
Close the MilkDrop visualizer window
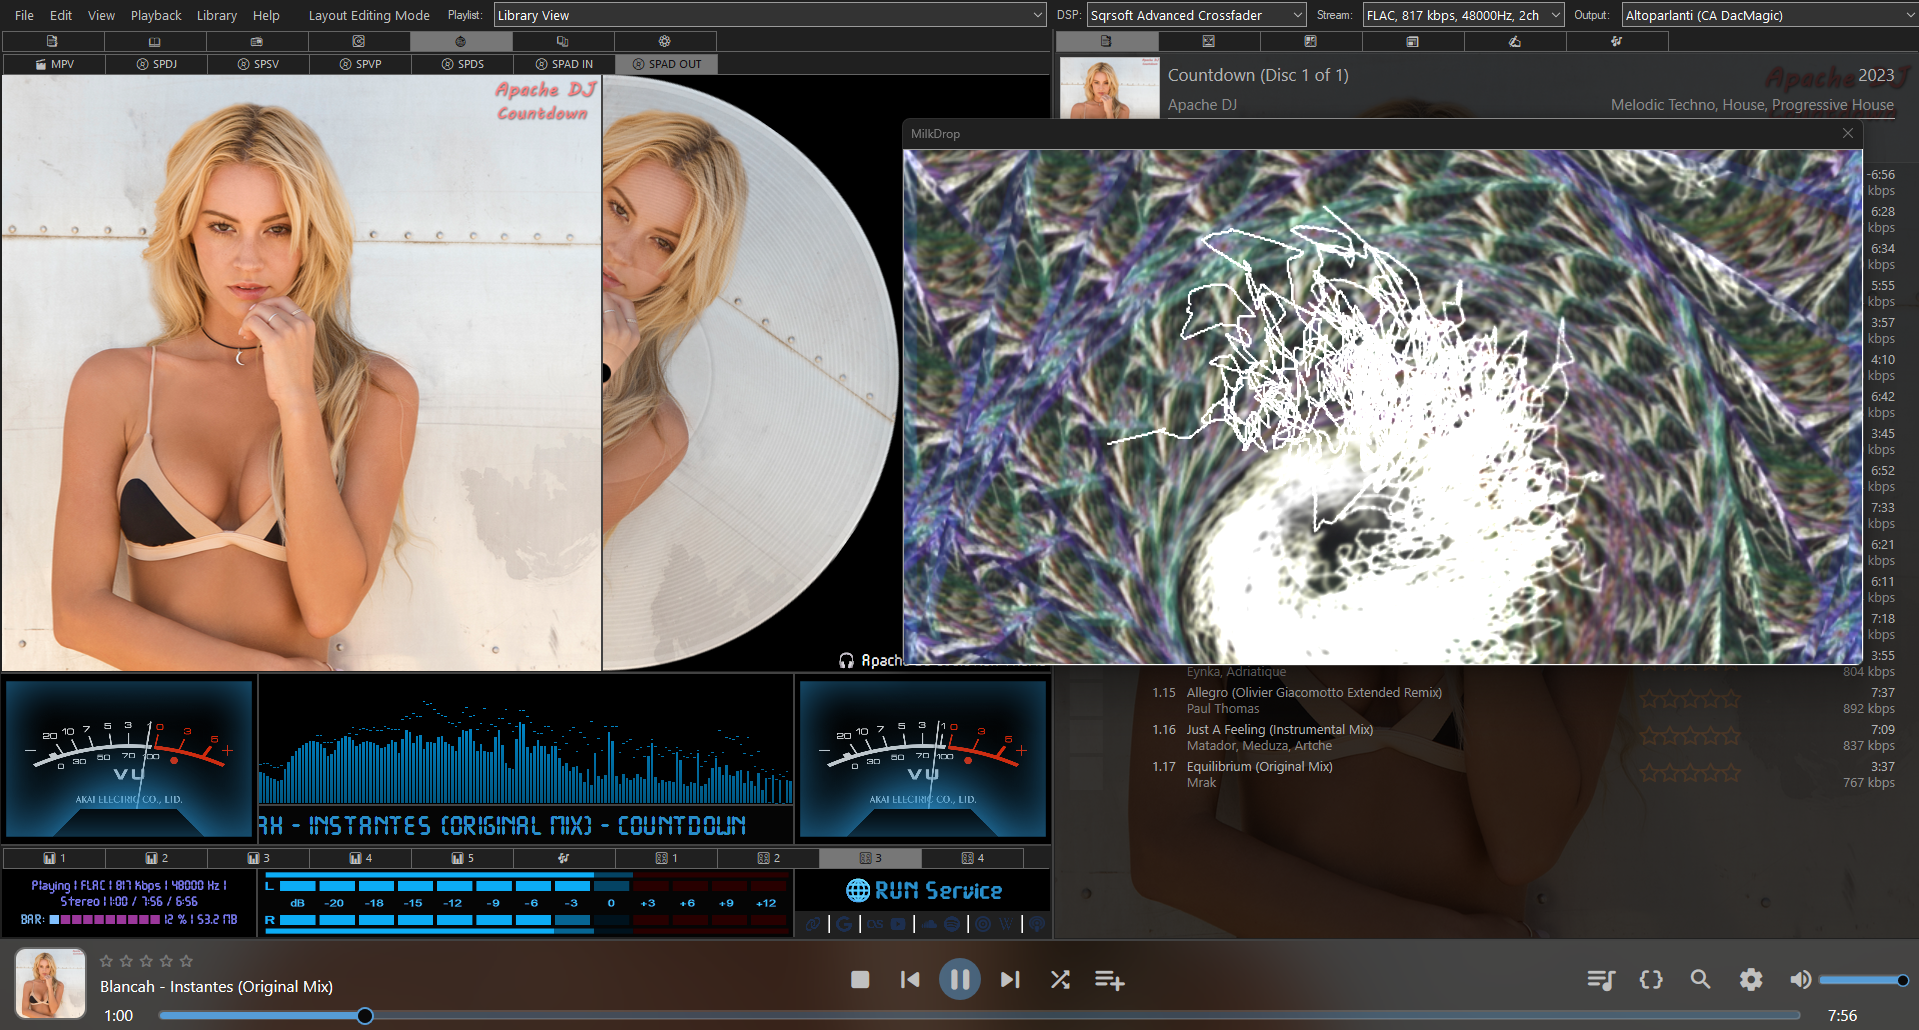[x=1848, y=133]
